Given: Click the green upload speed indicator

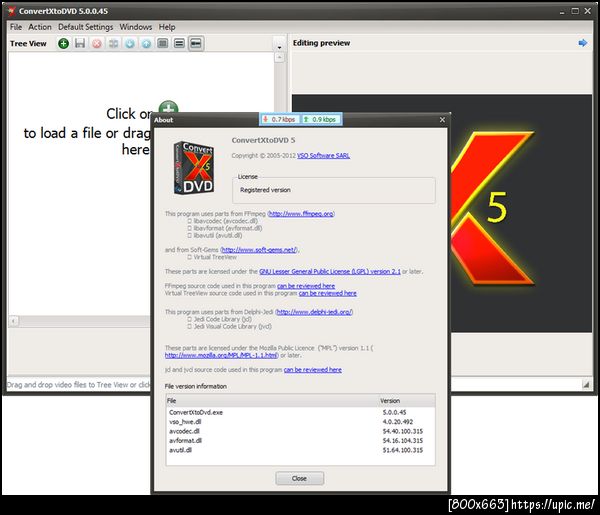Looking at the screenshot, I should pyautogui.click(x=321, y=119).
